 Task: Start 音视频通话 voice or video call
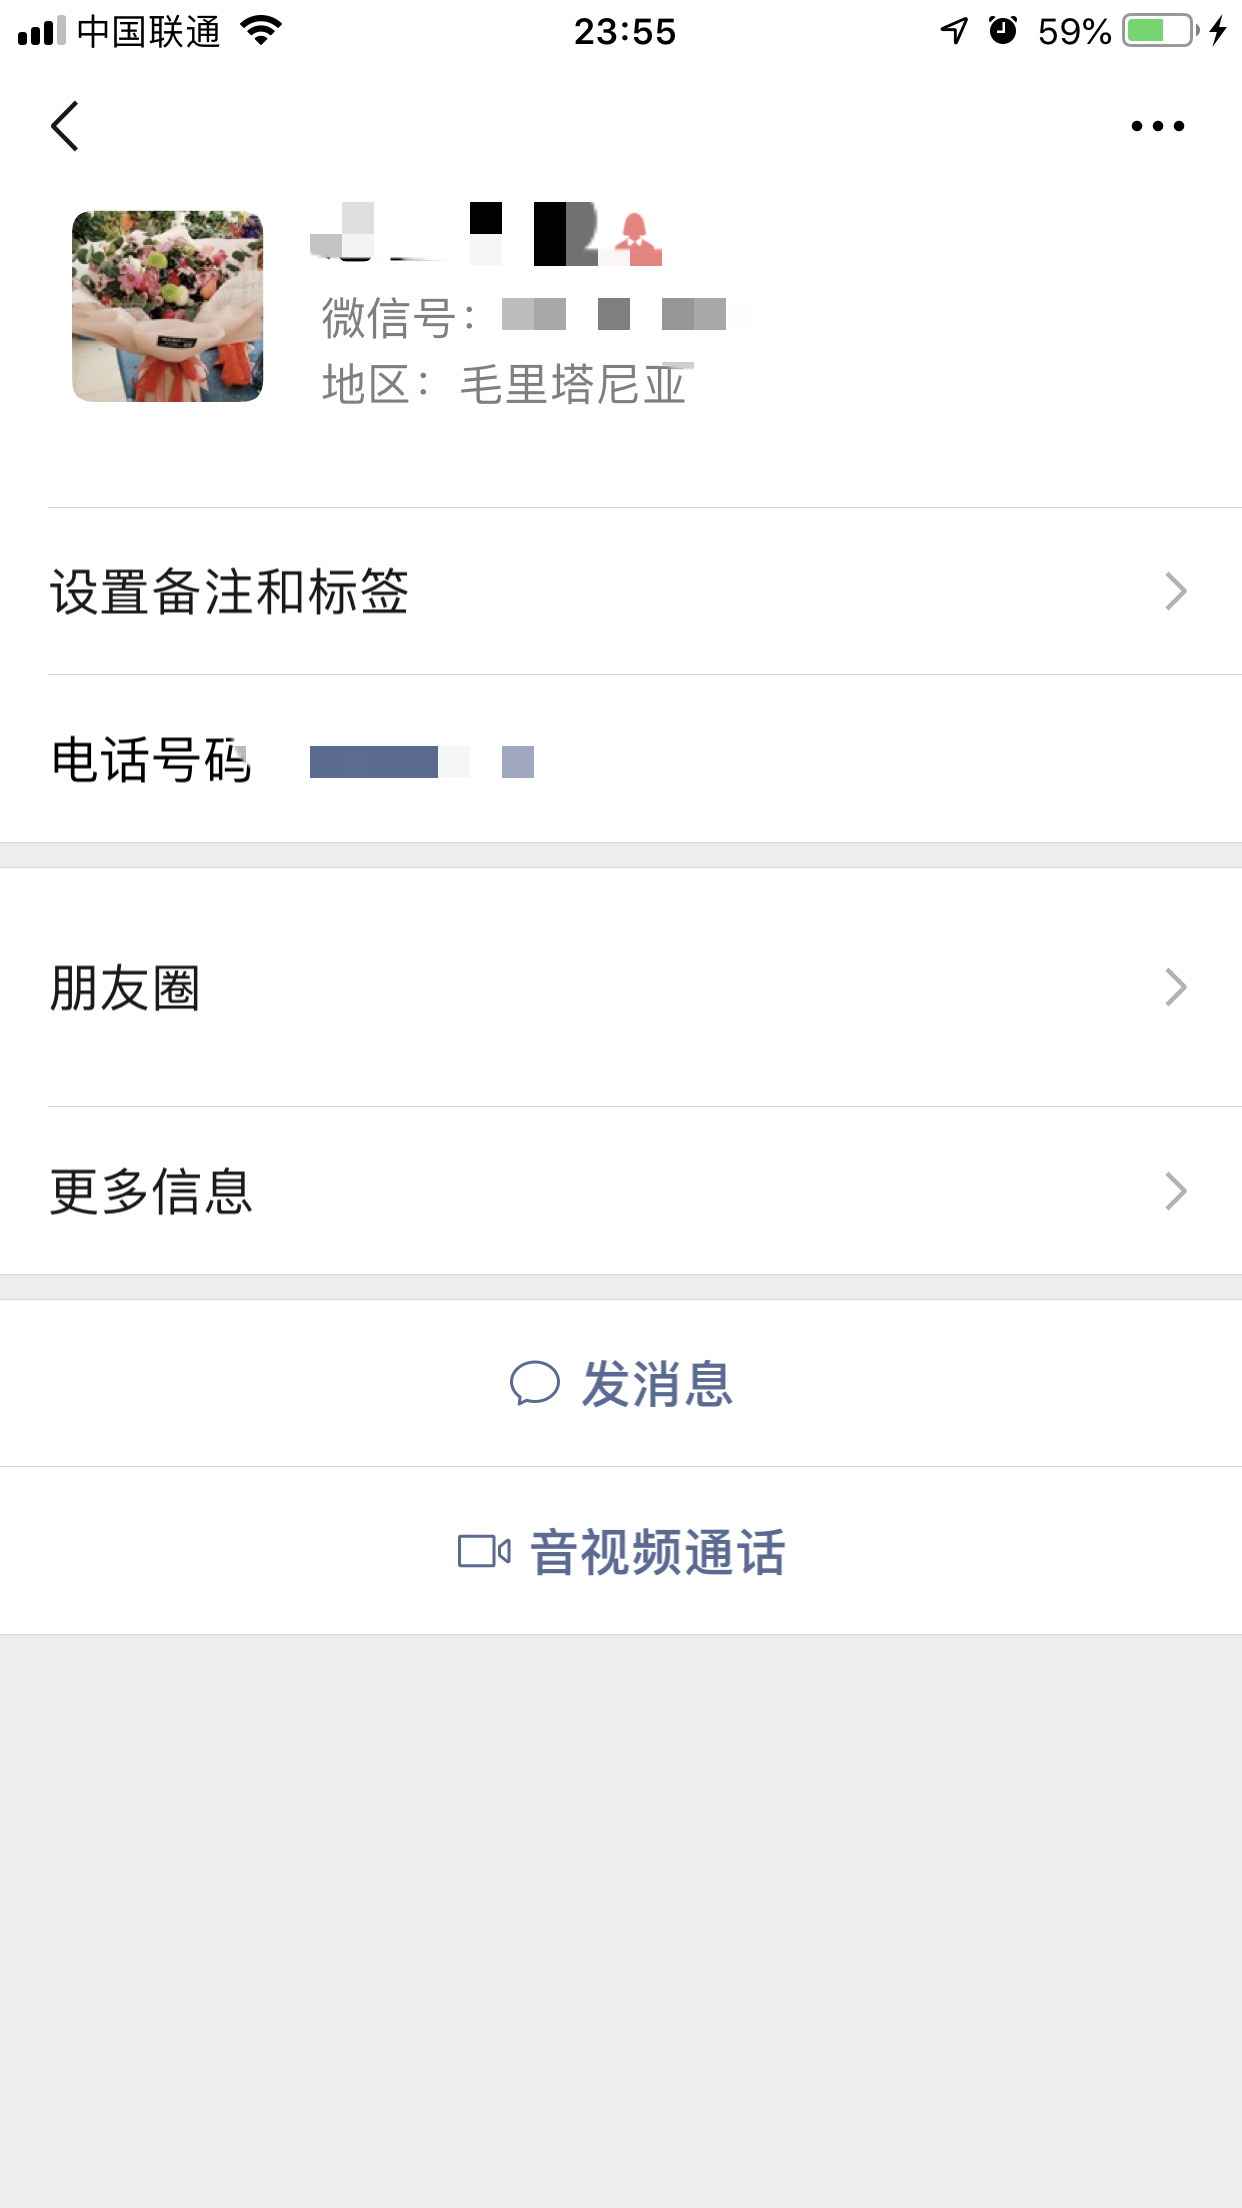tap(657, 1552)
